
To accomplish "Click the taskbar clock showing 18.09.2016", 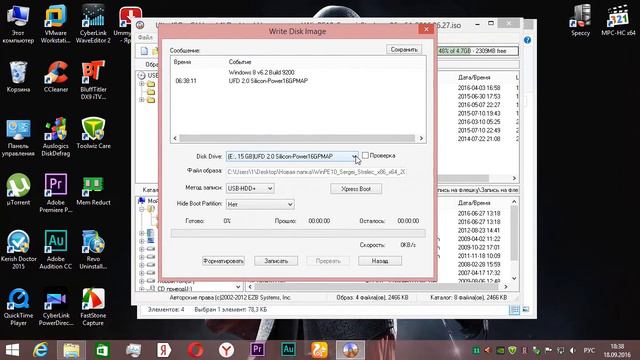I will (x=617, y=351).
